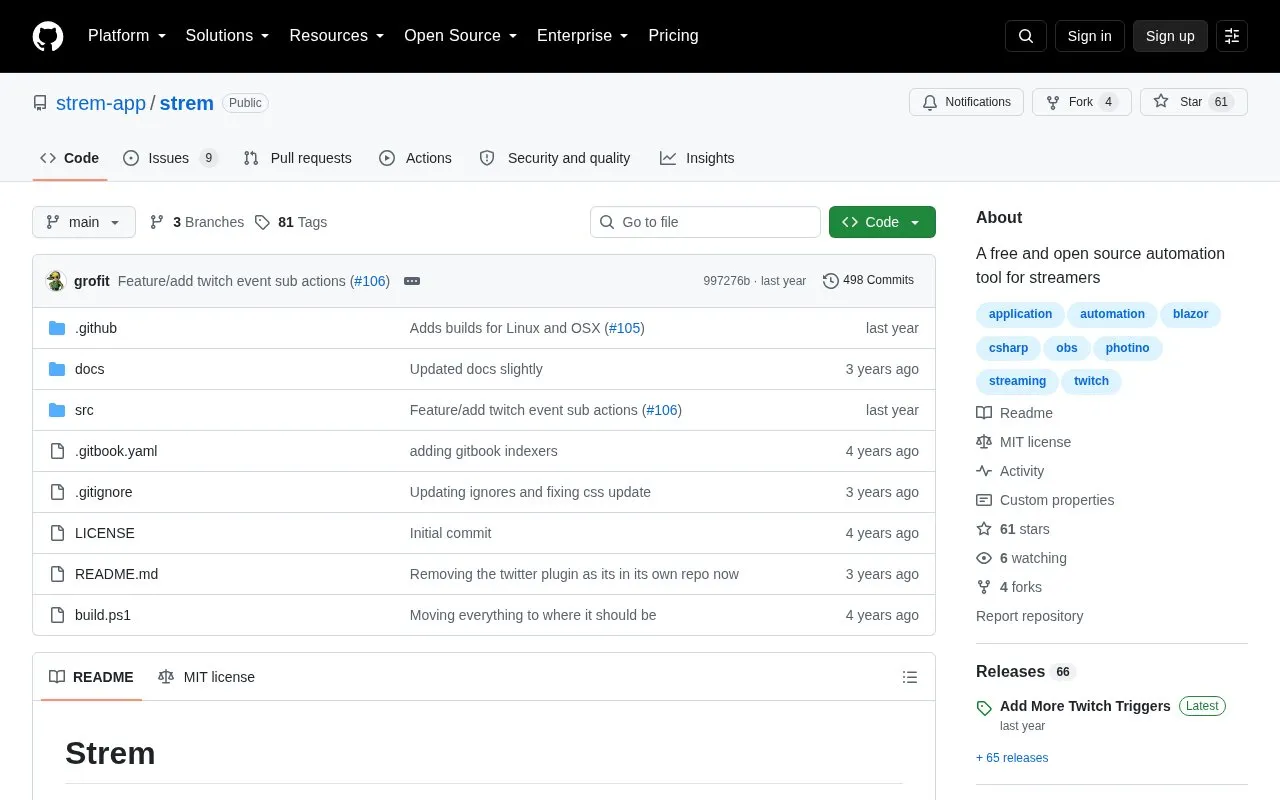Click the commit details ellipsis icon
Screen dimensions: 1280x800
click(x=412, y=281)
